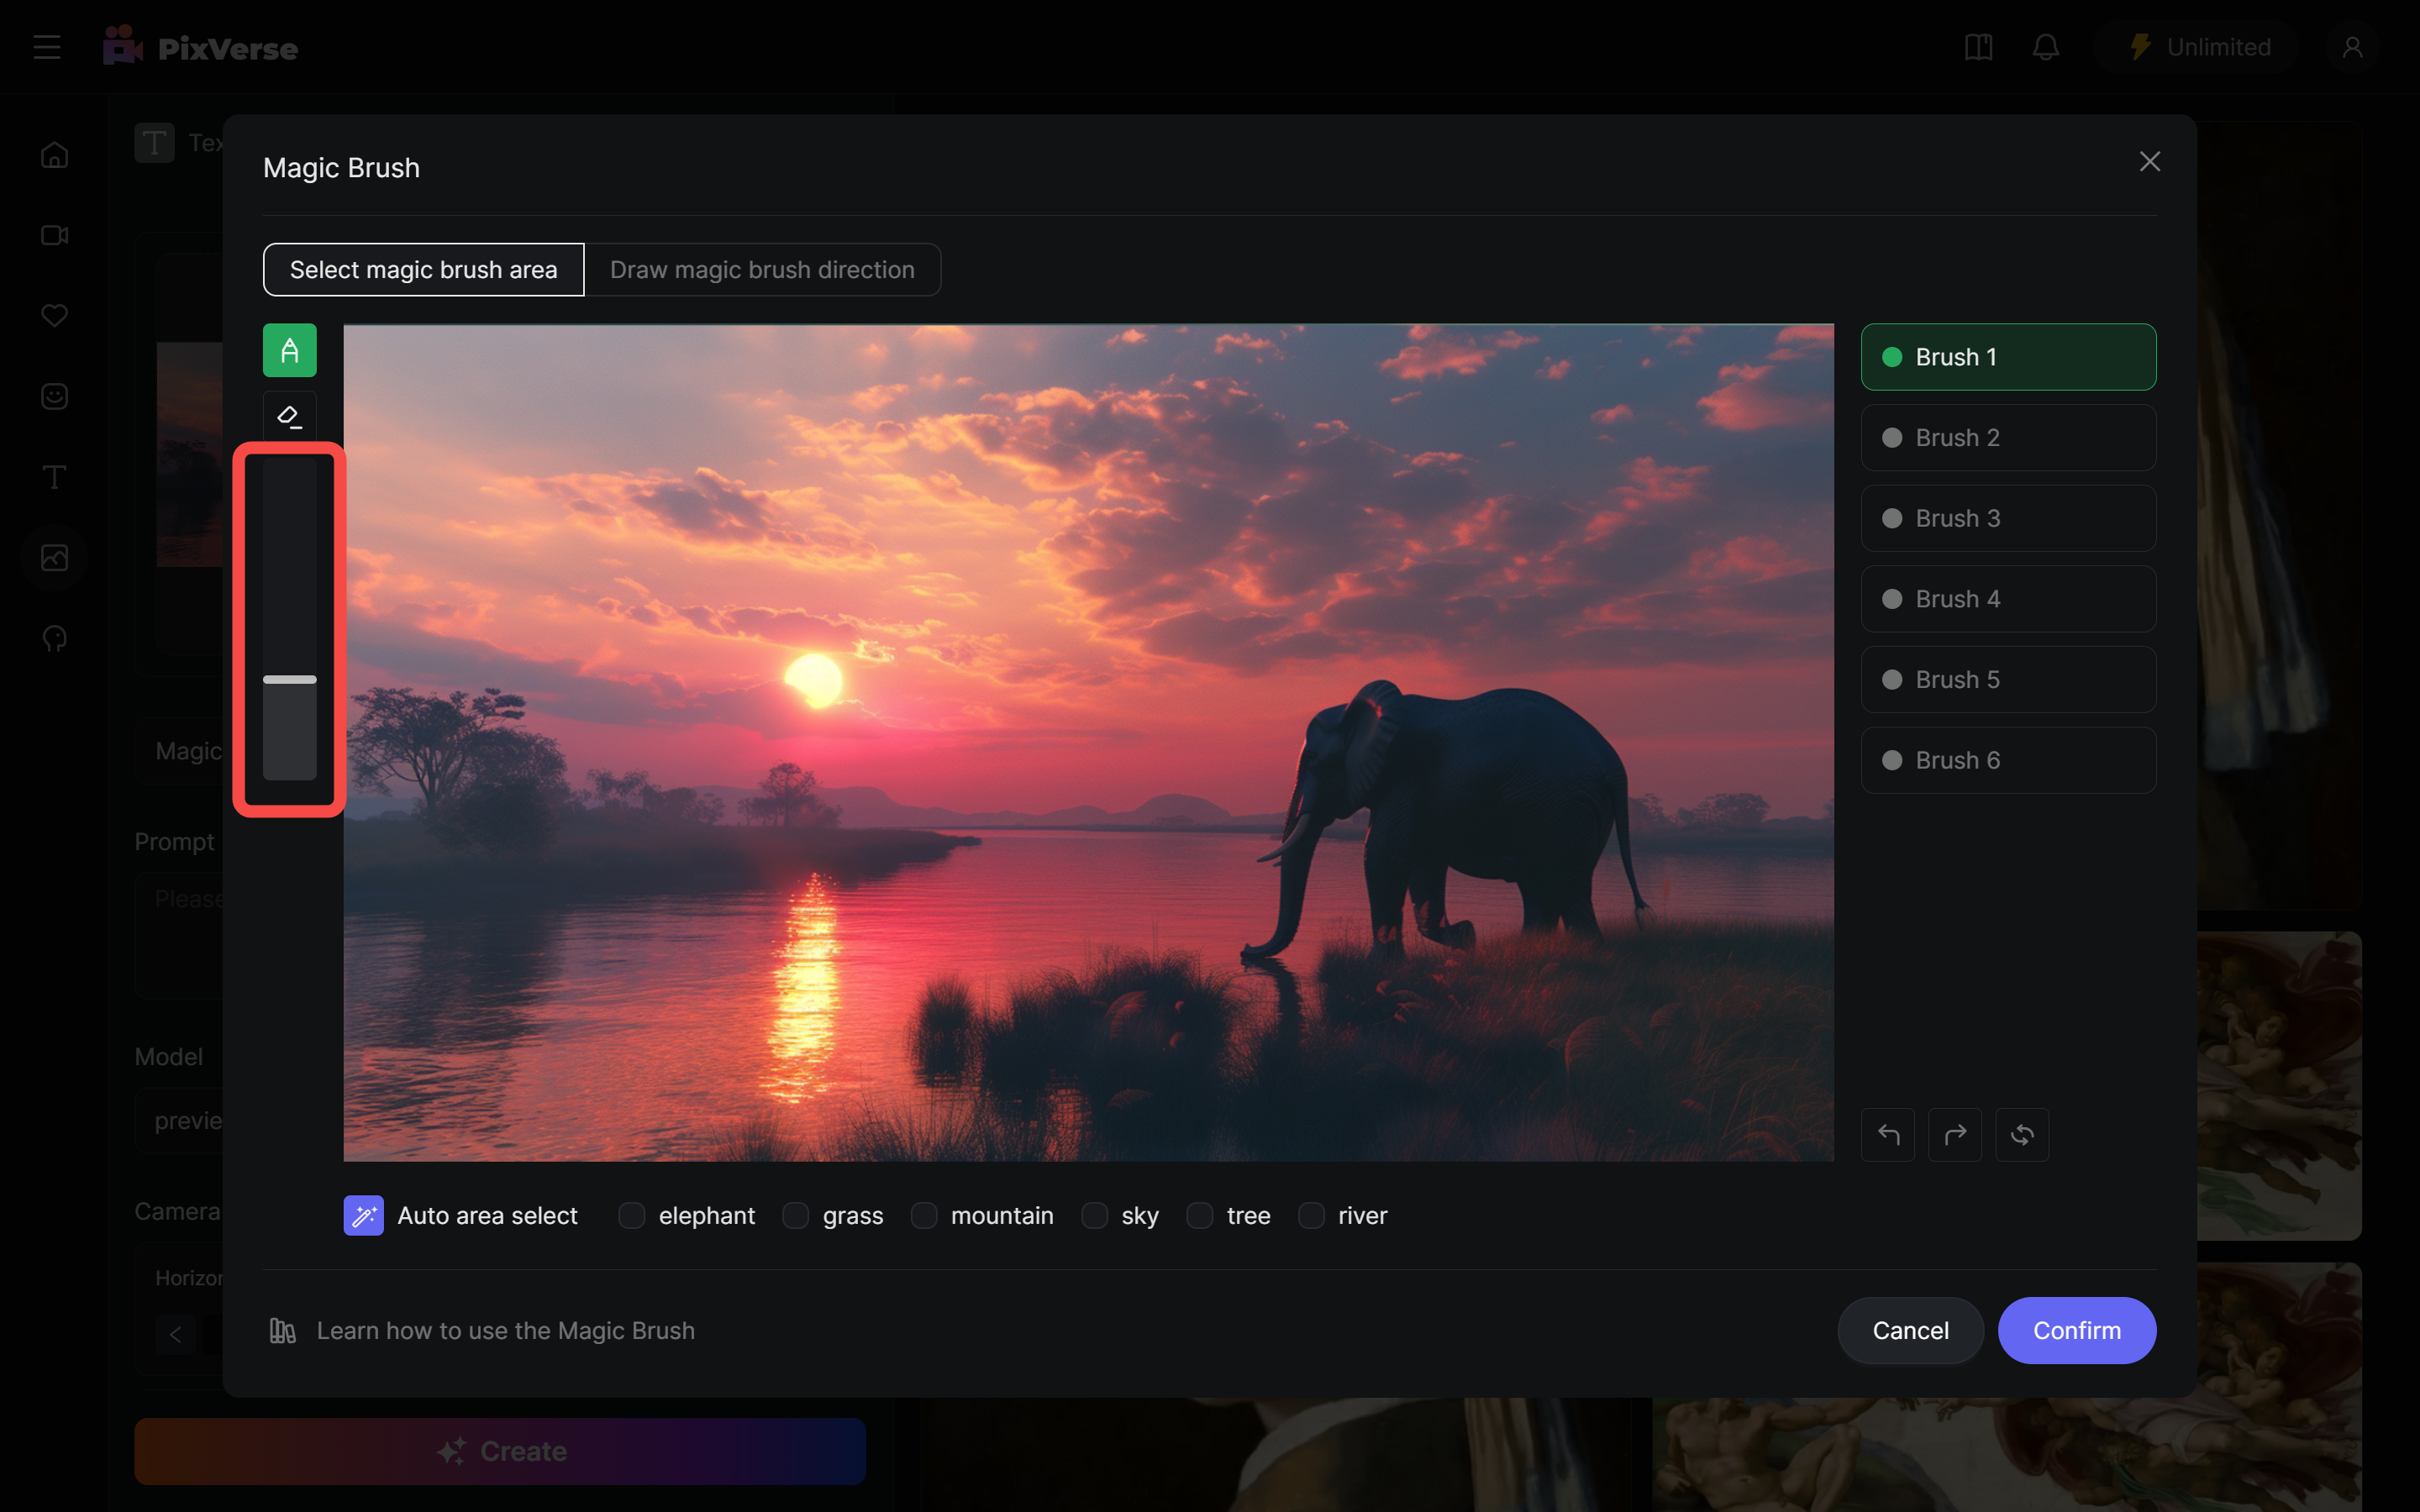Open the smiley face sidebar icon
This screenshot has width=2420, height=1512.
pyautogui.click(x=54, y=396)
